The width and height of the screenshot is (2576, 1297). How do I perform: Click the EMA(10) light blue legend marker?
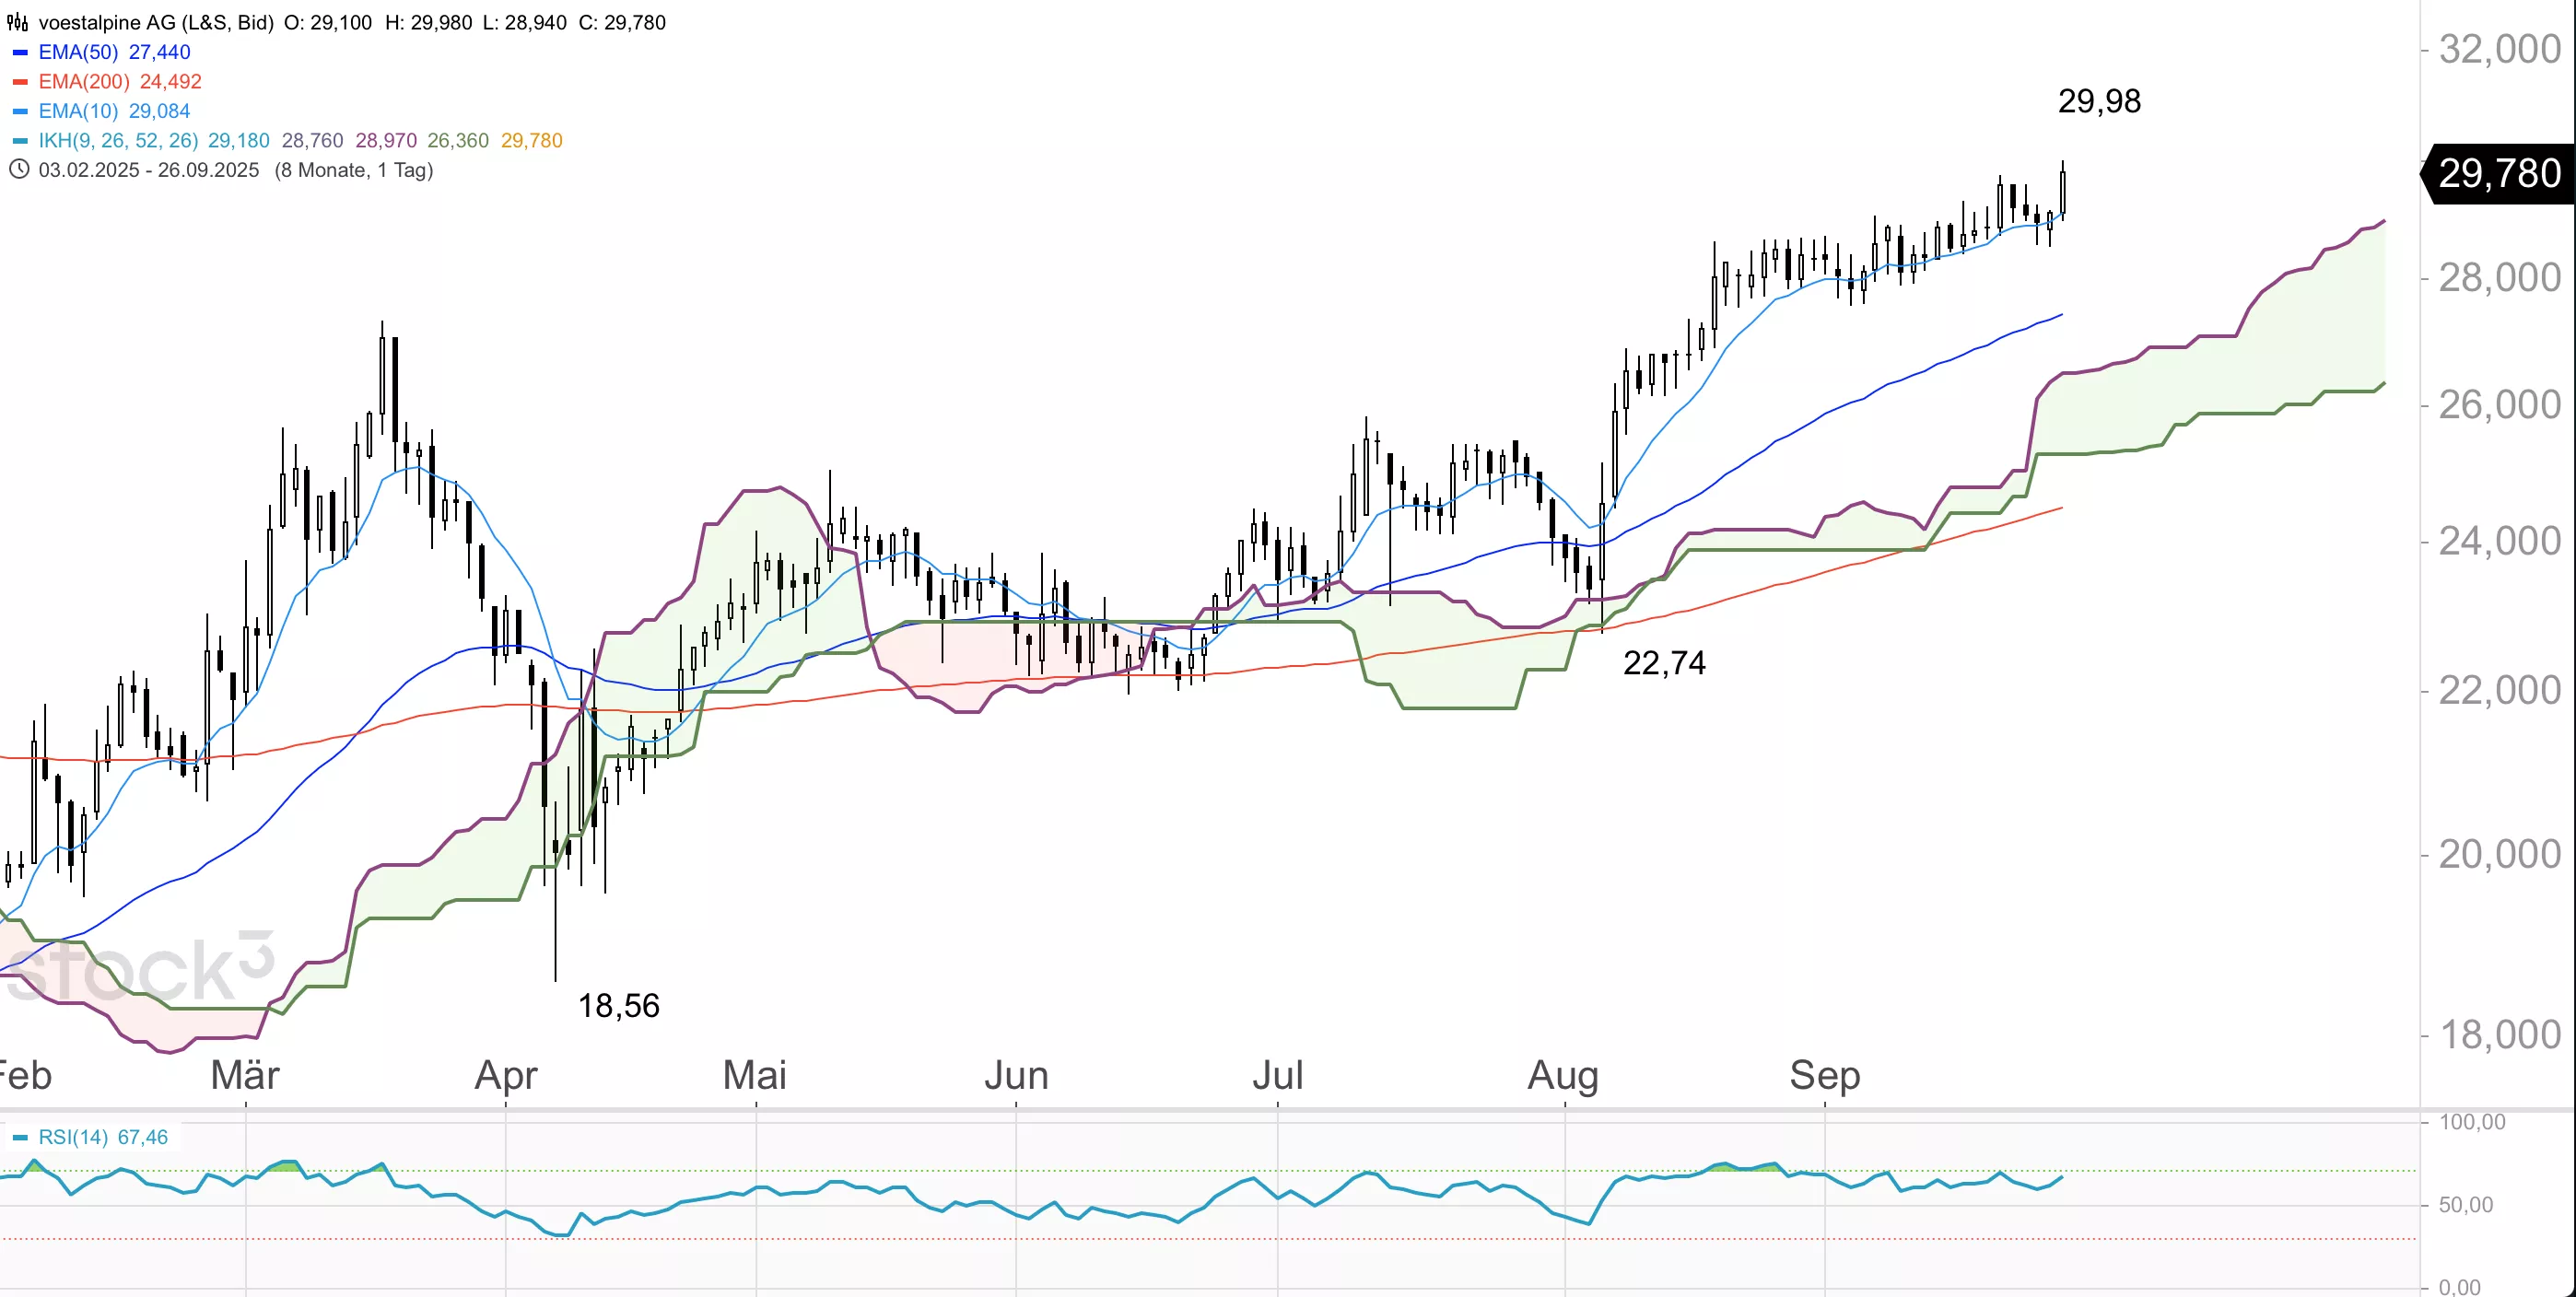(x=19, y=111)
